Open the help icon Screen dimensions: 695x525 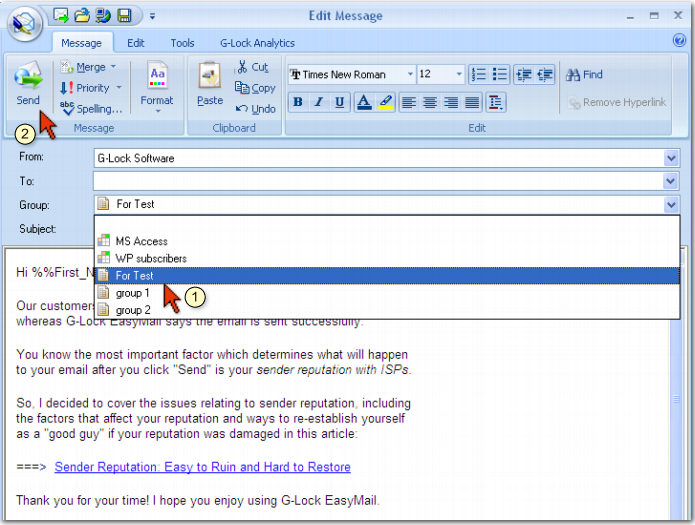679,40
